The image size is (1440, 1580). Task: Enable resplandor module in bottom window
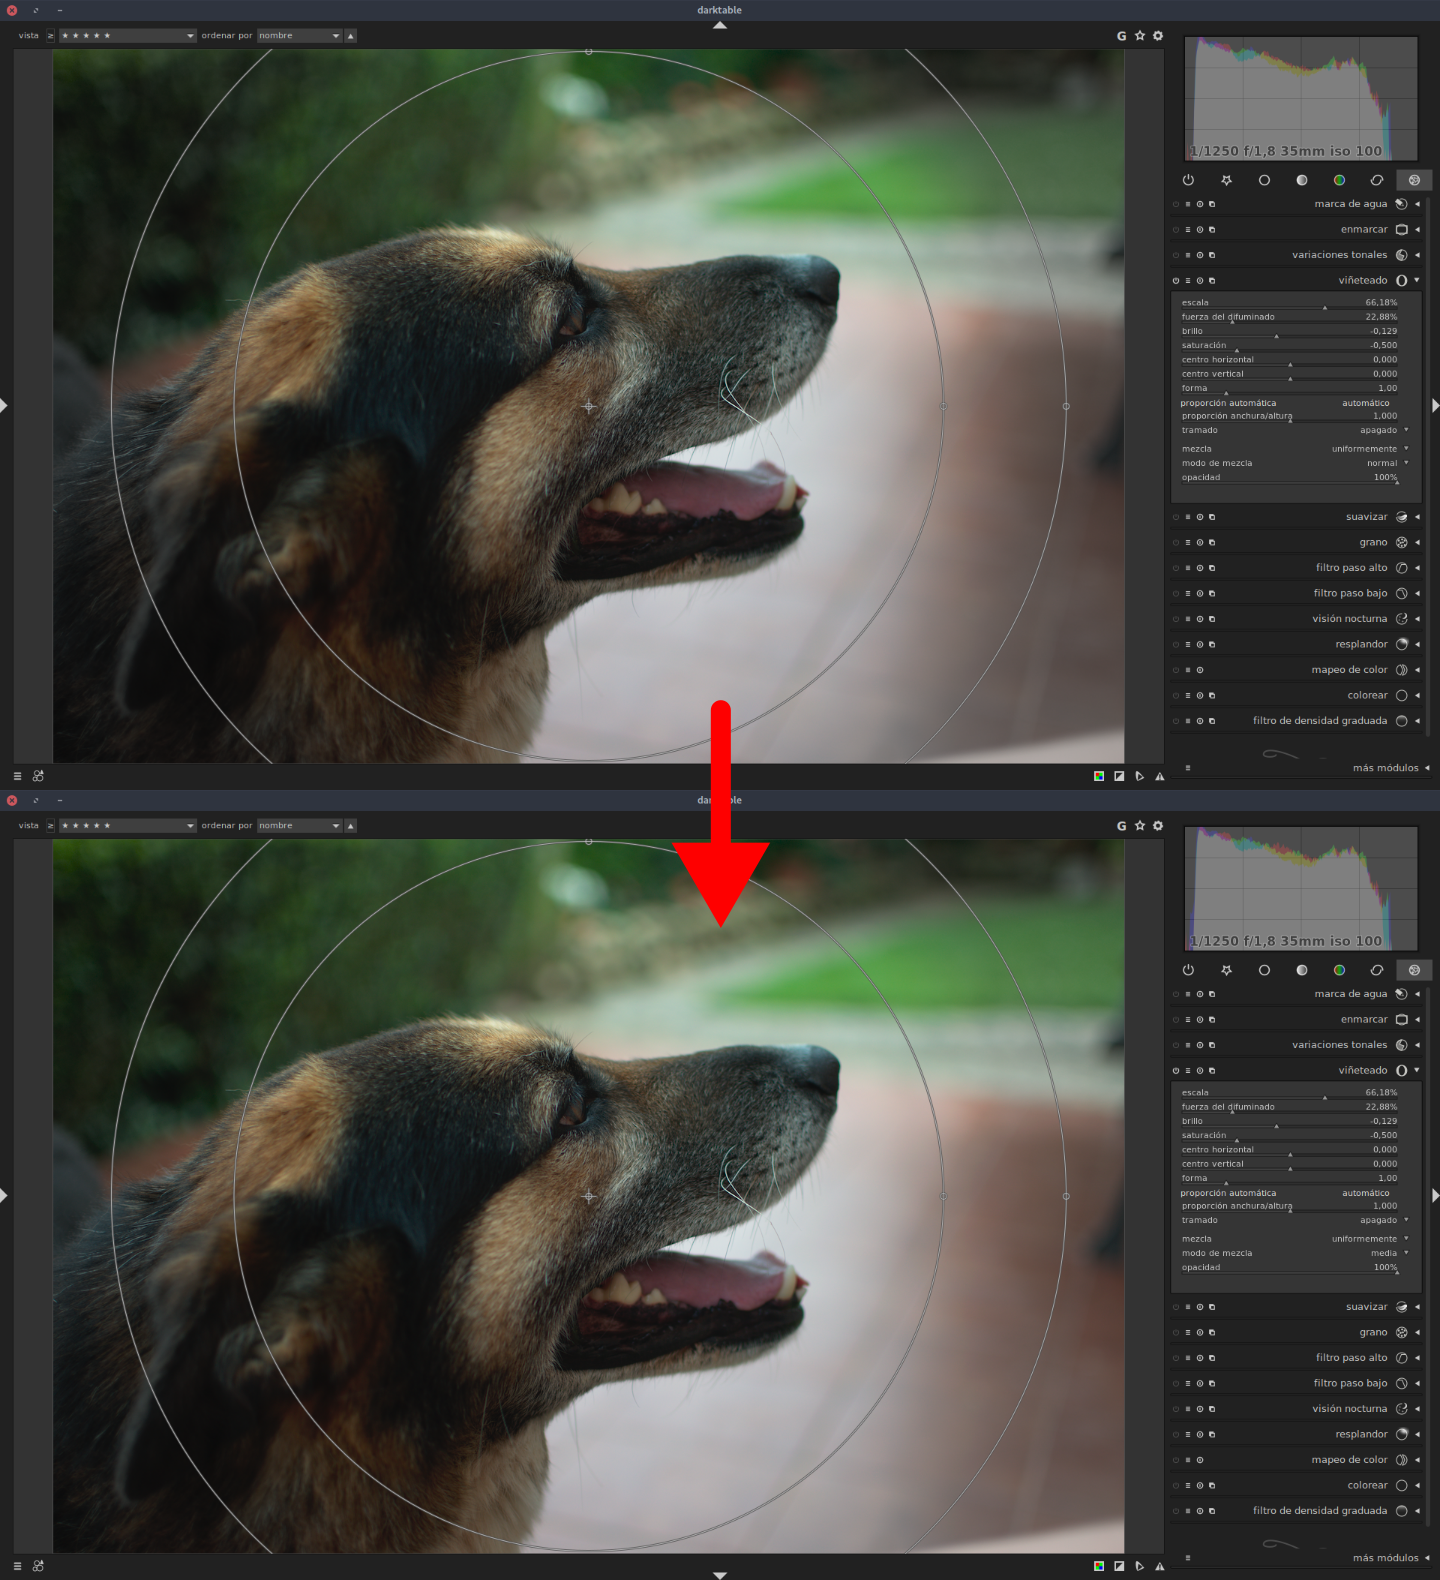pos(1176,1435)
